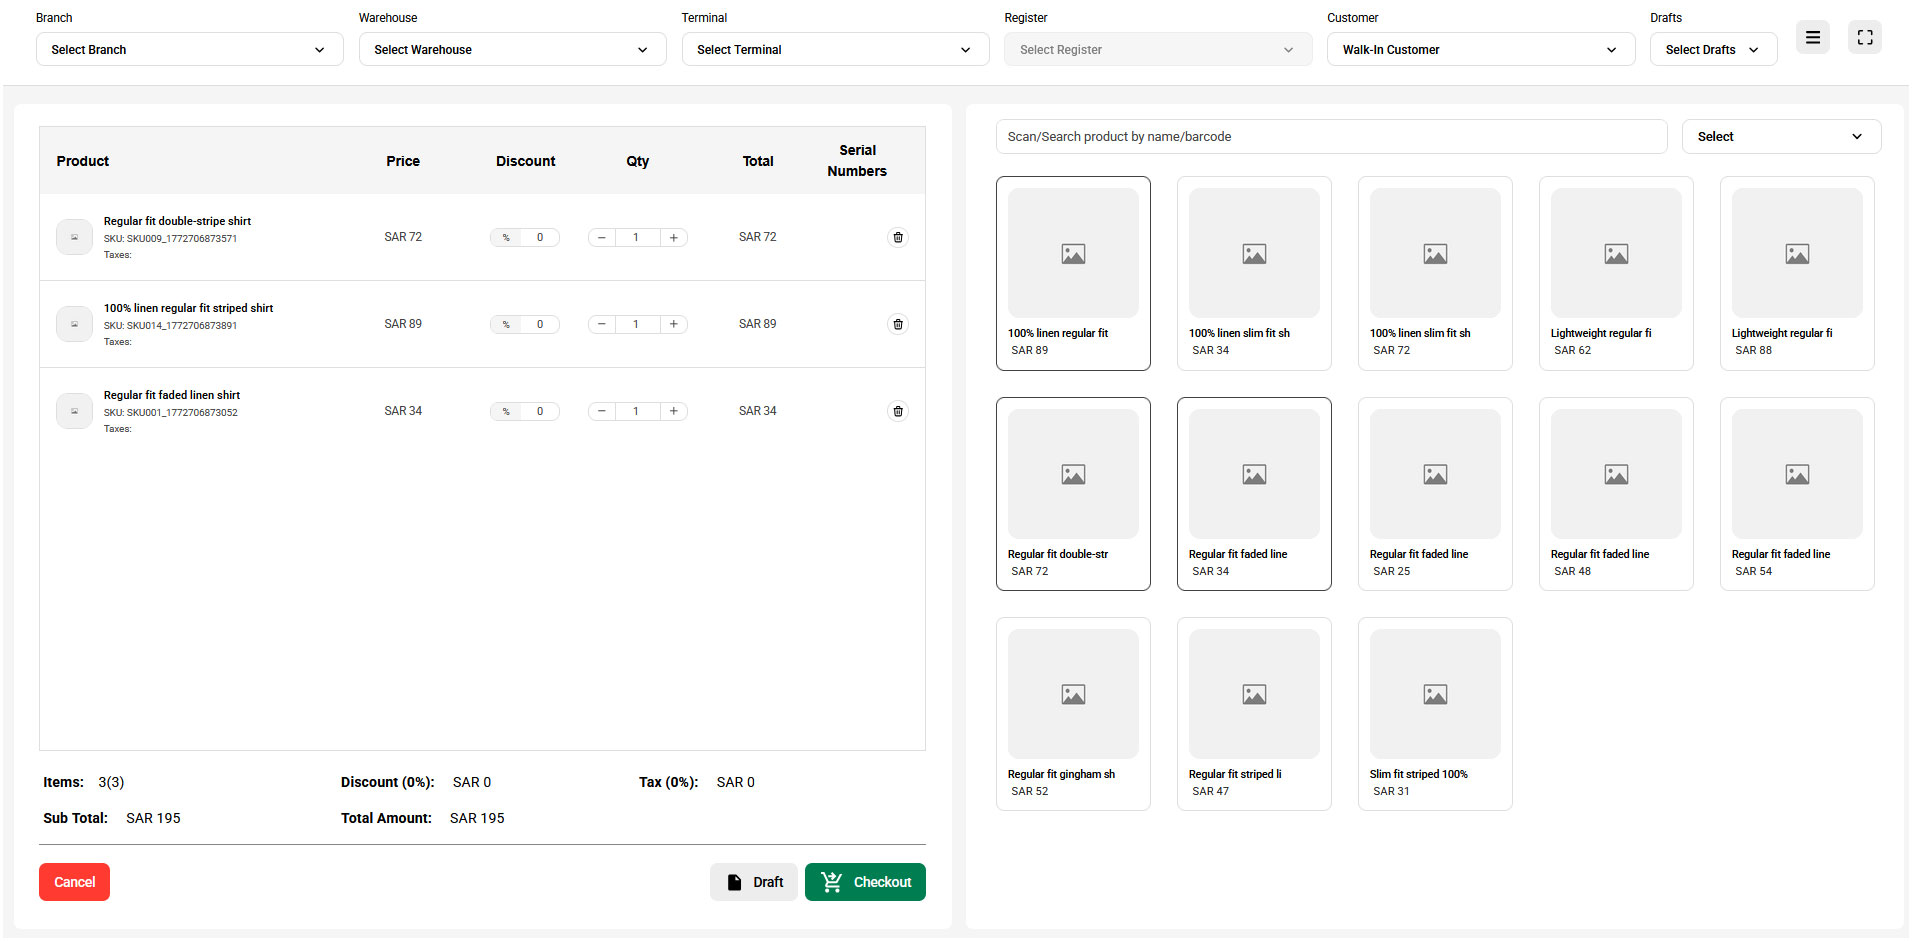Image resolution: width=1913 pixels, height=941 pixels.
Task: Open the Select Branch dropdown
Action: (x=189, y=50)
